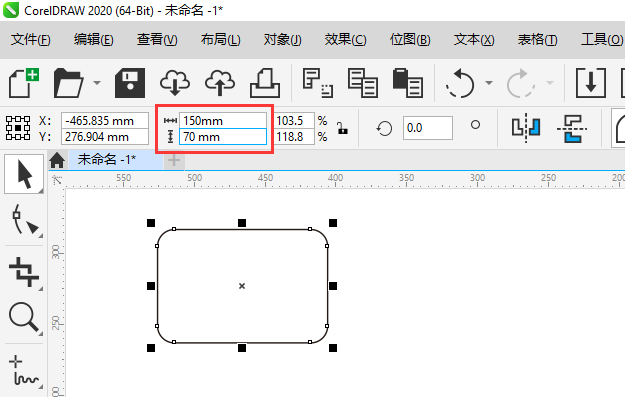Open the 文本(X) menu

pos(474,40)
